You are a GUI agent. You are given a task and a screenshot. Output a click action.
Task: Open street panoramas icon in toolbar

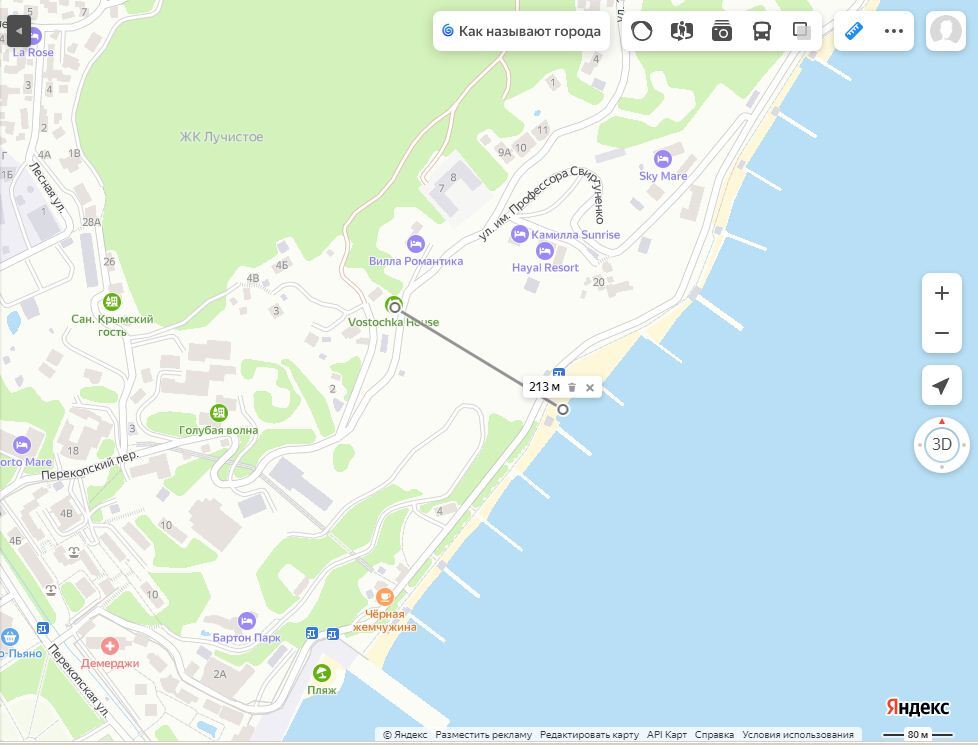(x=682, y=31)
